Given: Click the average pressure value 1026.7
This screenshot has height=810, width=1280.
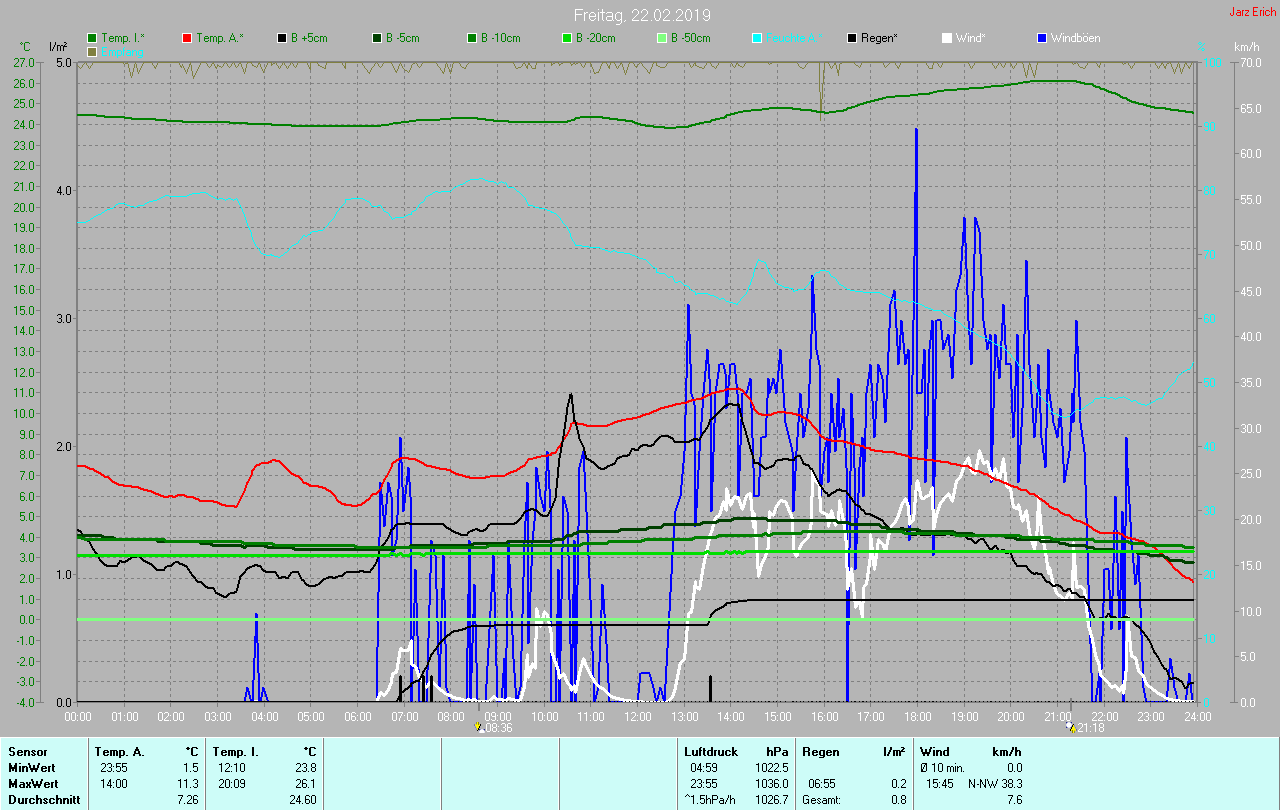Looking at the screenshot, I should click(x=773, y=800).
